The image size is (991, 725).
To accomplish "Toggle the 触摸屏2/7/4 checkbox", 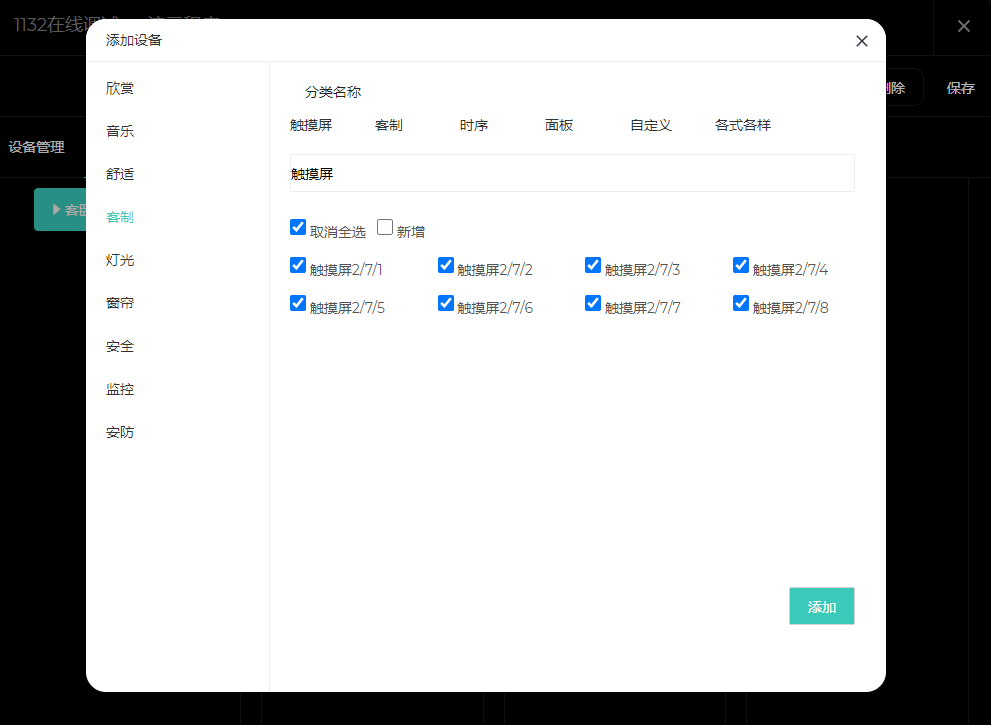I will coord(741,266).
